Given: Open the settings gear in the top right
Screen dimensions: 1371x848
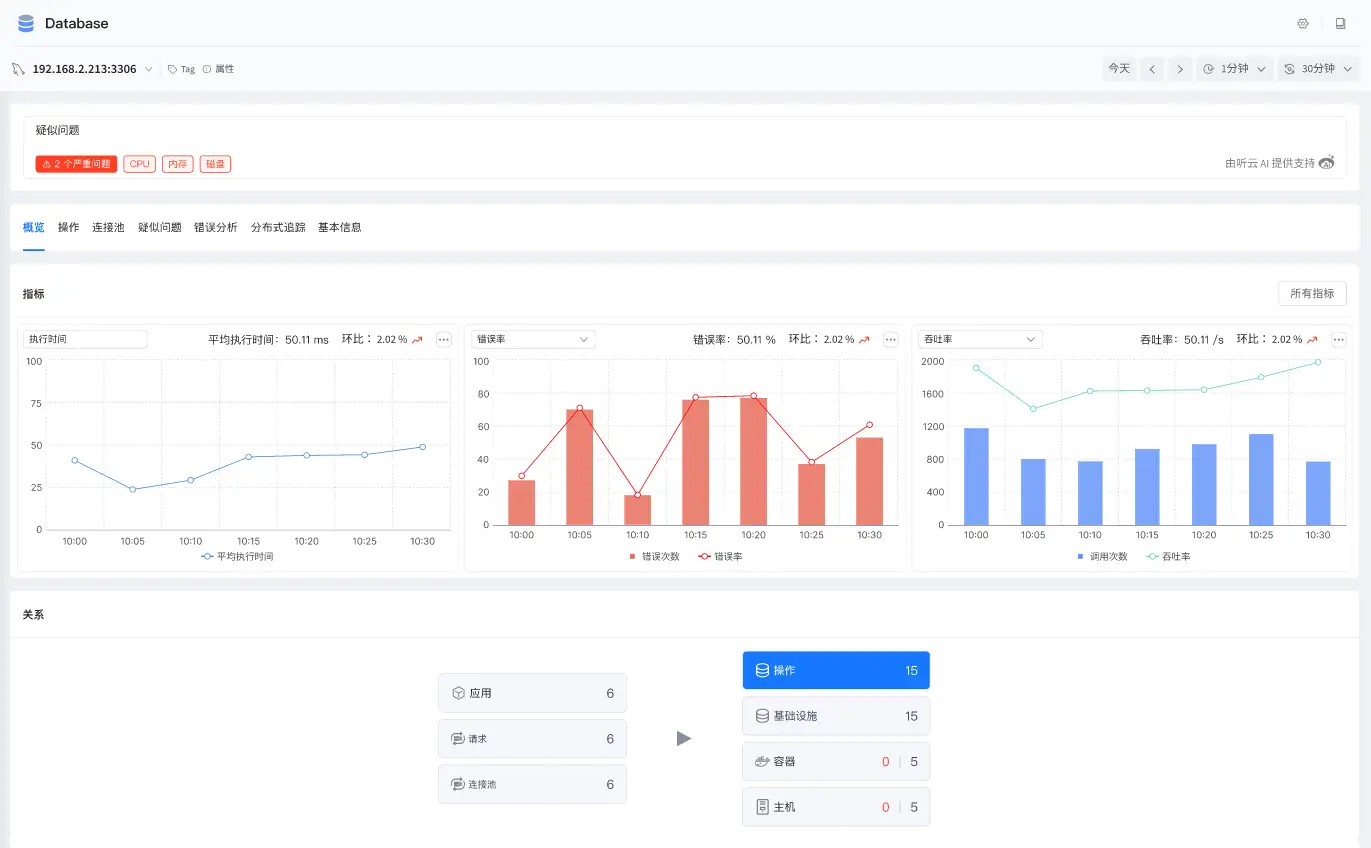Looking at the screenshot, I should click(1302, 23).
